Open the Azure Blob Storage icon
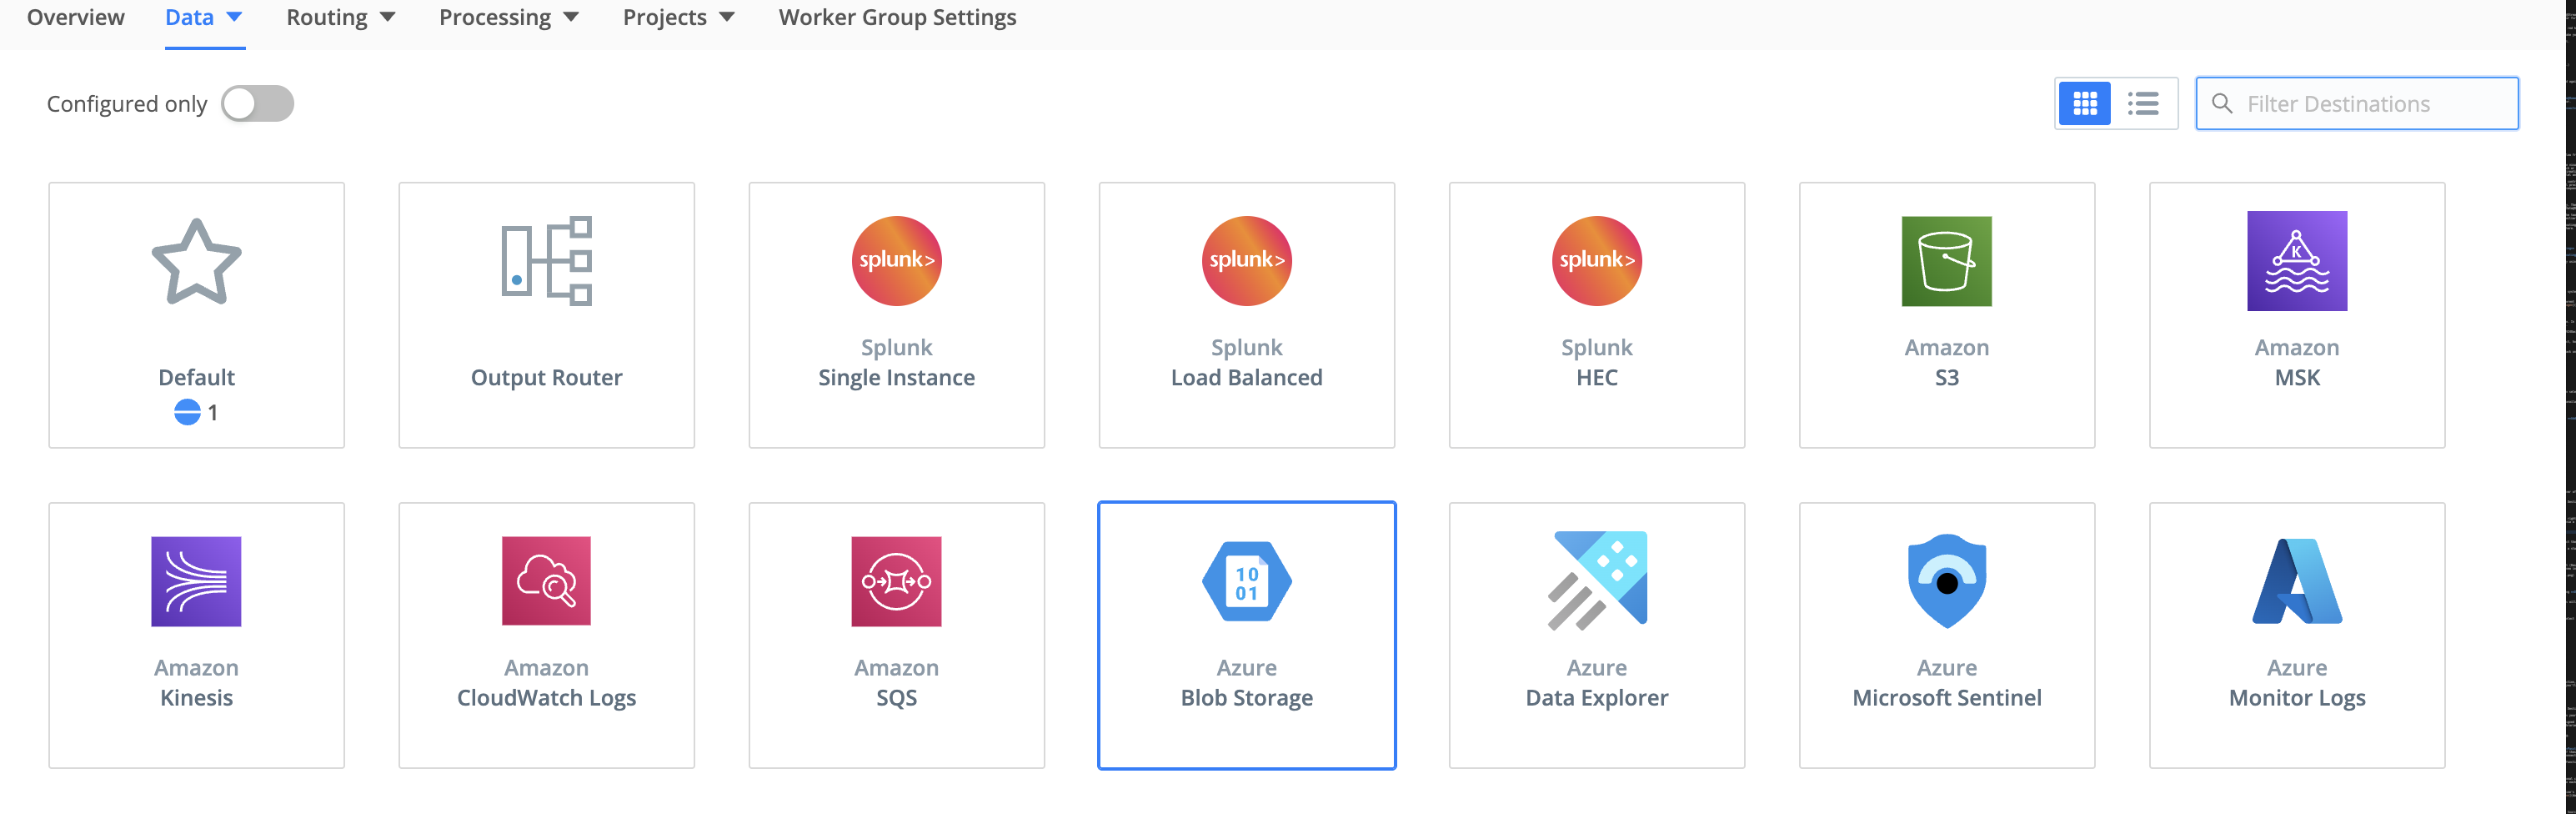The image size is (2576, 814). [1246, 581]
